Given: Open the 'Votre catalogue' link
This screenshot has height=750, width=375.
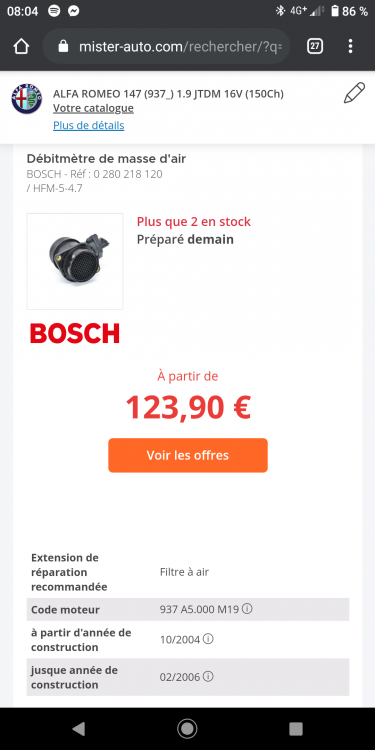Looking at the screenshot, I should pos(93,109).
